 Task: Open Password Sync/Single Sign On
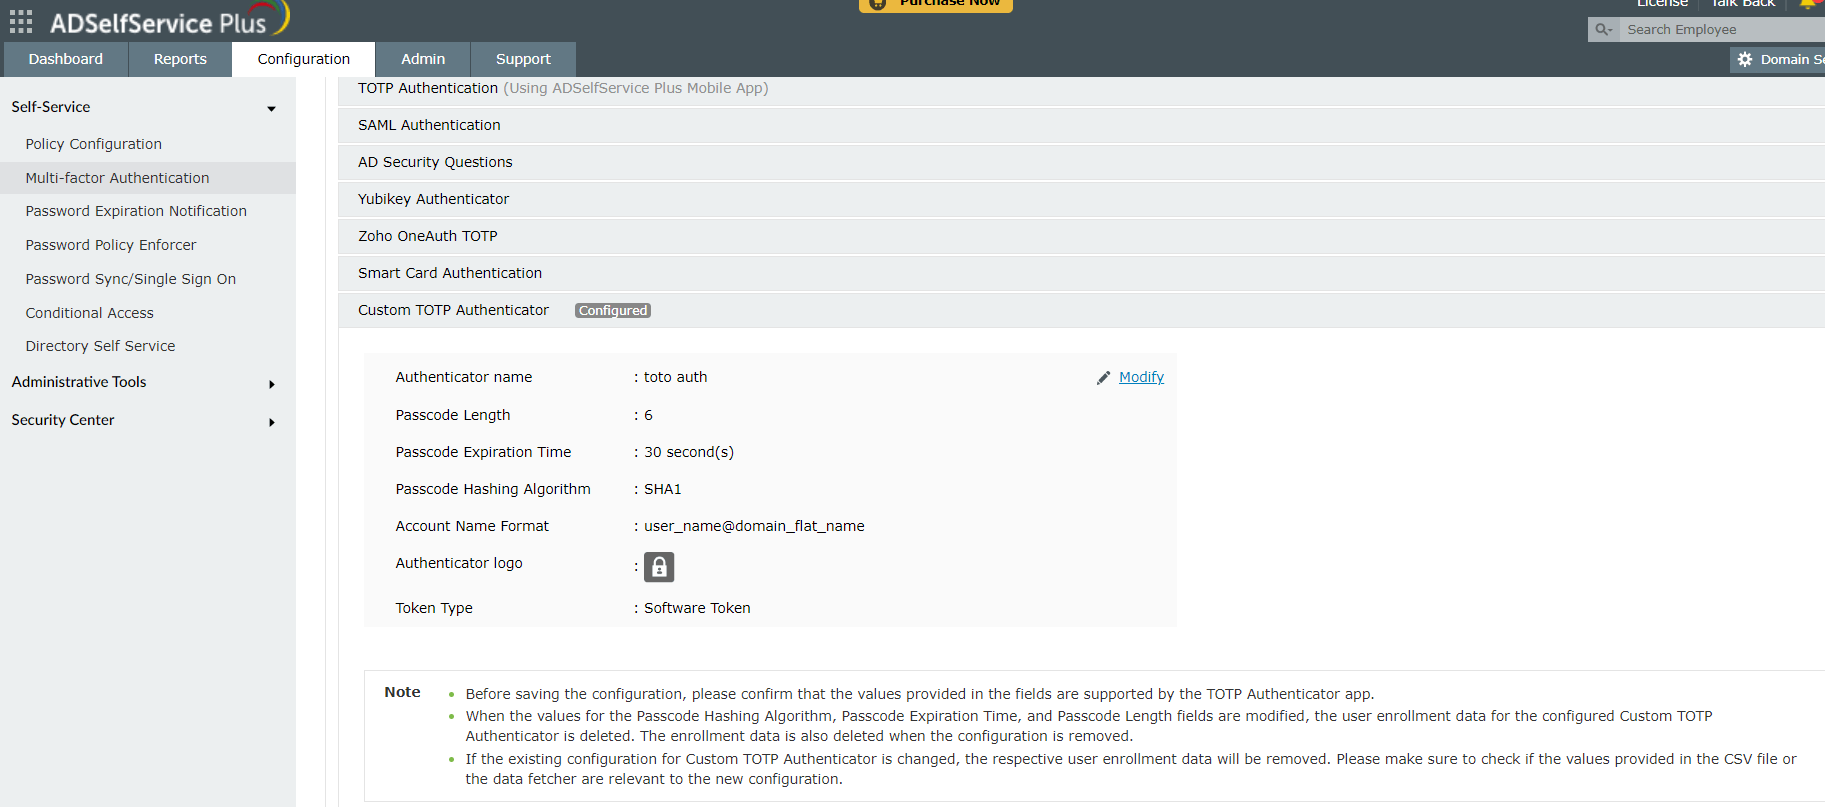(131, 279)
